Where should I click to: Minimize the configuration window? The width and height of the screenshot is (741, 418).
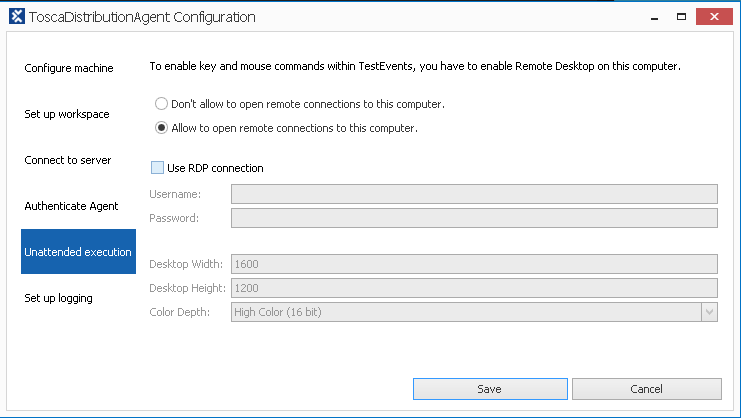pos(651,17)
